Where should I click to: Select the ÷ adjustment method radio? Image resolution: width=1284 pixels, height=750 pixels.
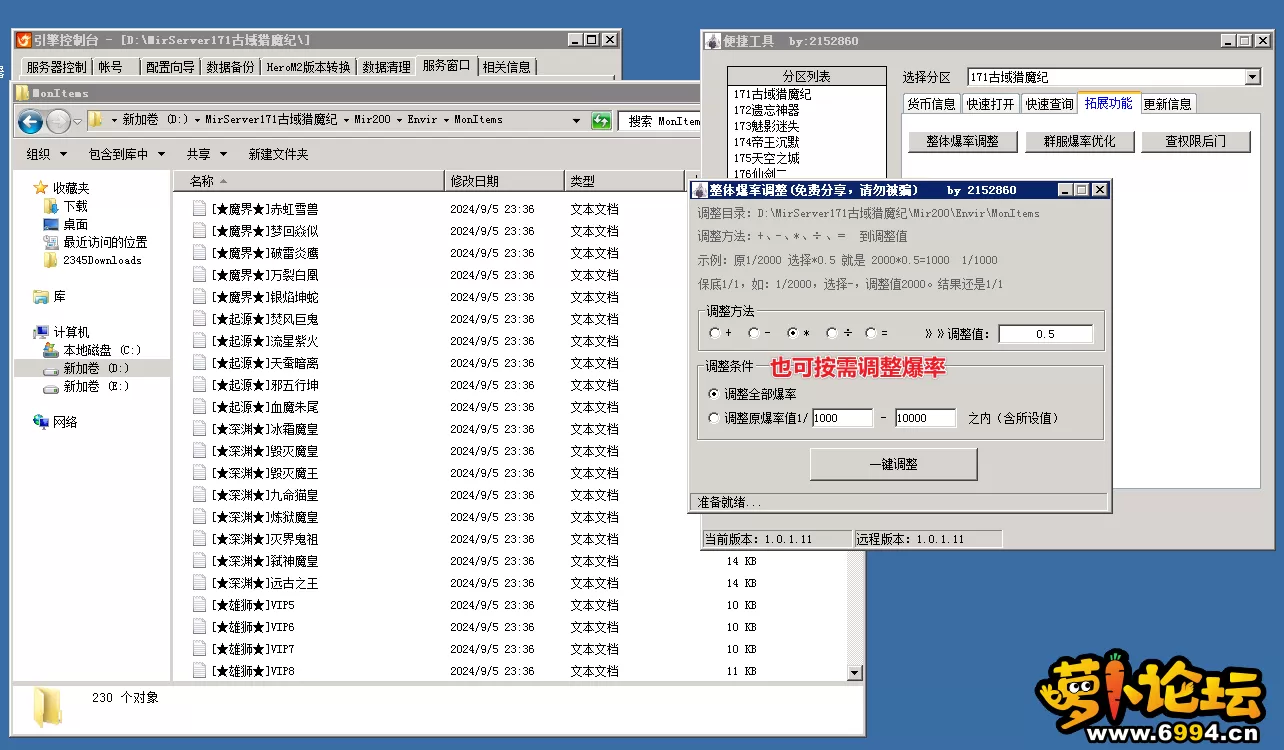(832, 334)
